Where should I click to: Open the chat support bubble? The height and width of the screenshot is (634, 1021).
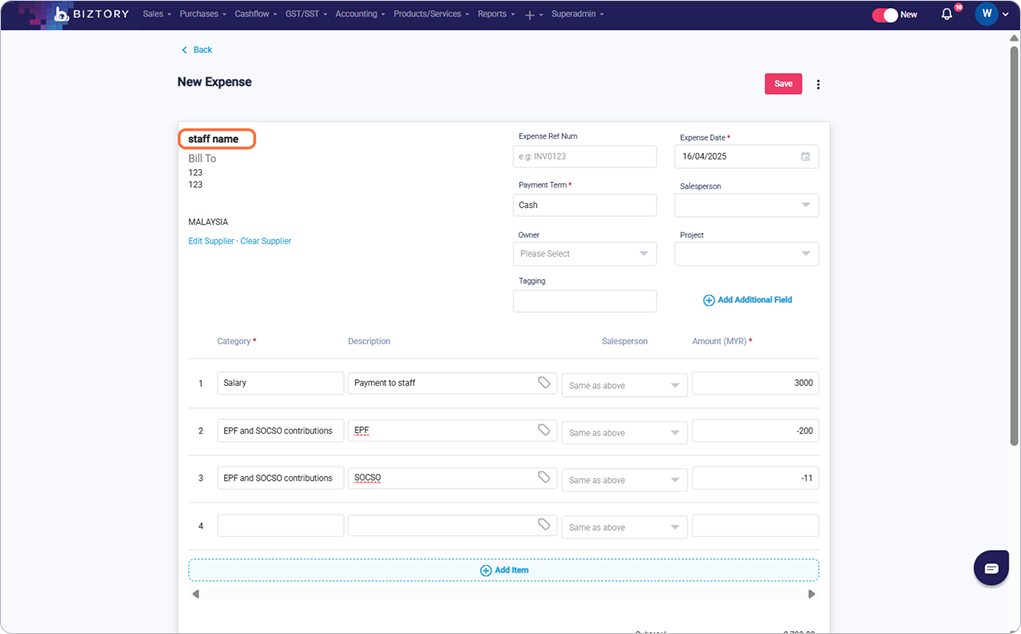pos(991,568)
